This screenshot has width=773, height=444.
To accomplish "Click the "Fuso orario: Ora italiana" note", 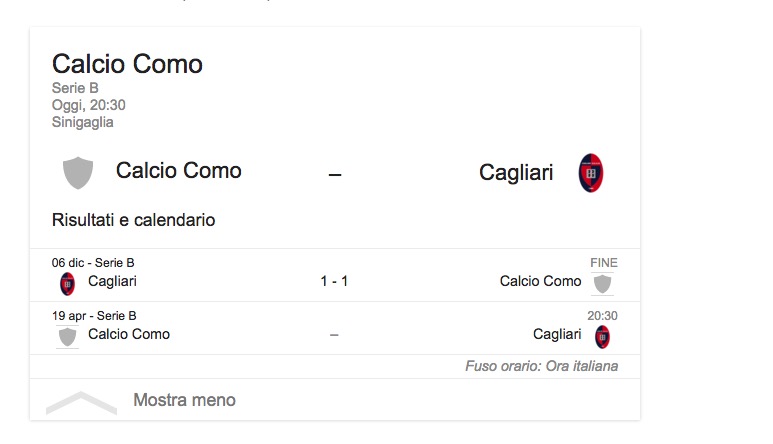I will click(x=541, y=366).
